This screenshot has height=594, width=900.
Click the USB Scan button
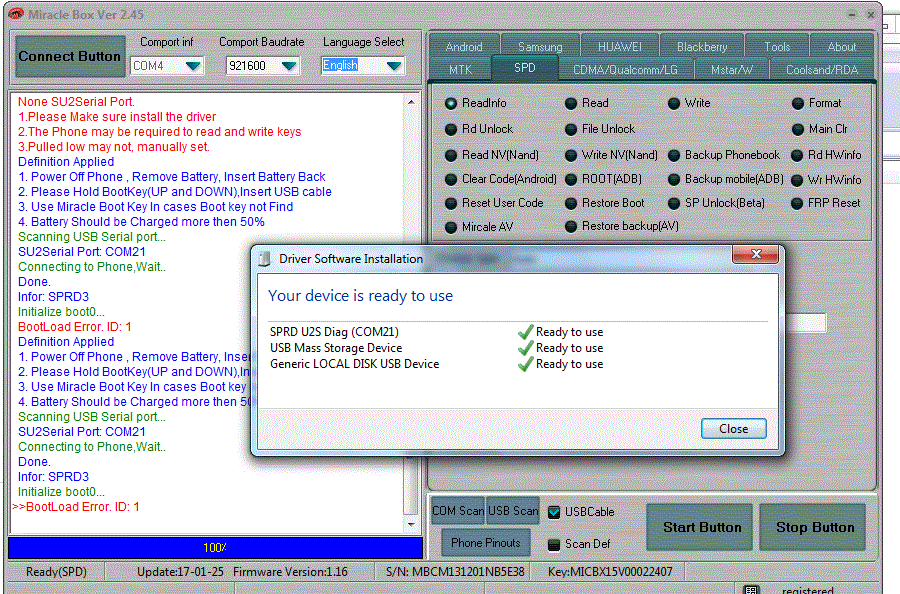tap(513, 511)
